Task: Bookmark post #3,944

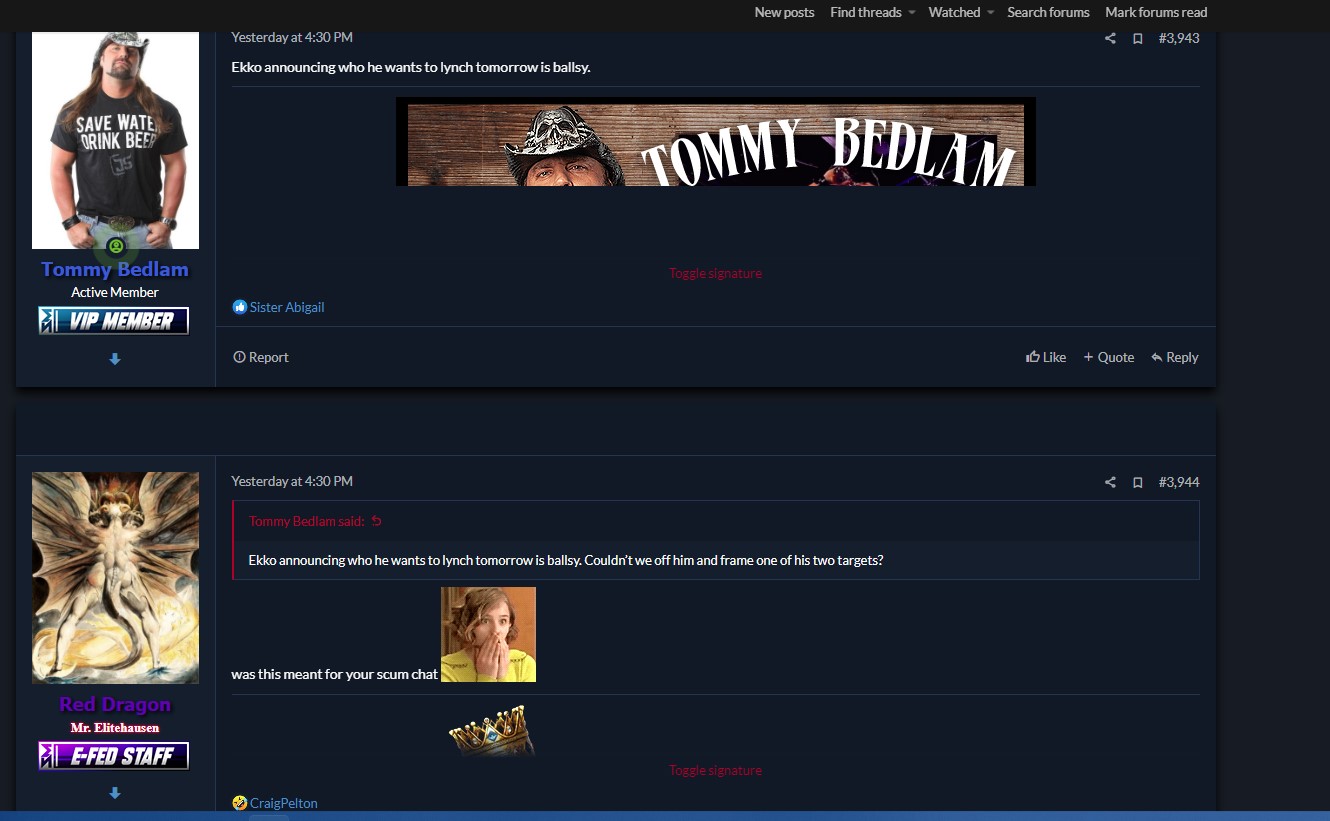Action: pyautogui.click(x=1137, y=482)
